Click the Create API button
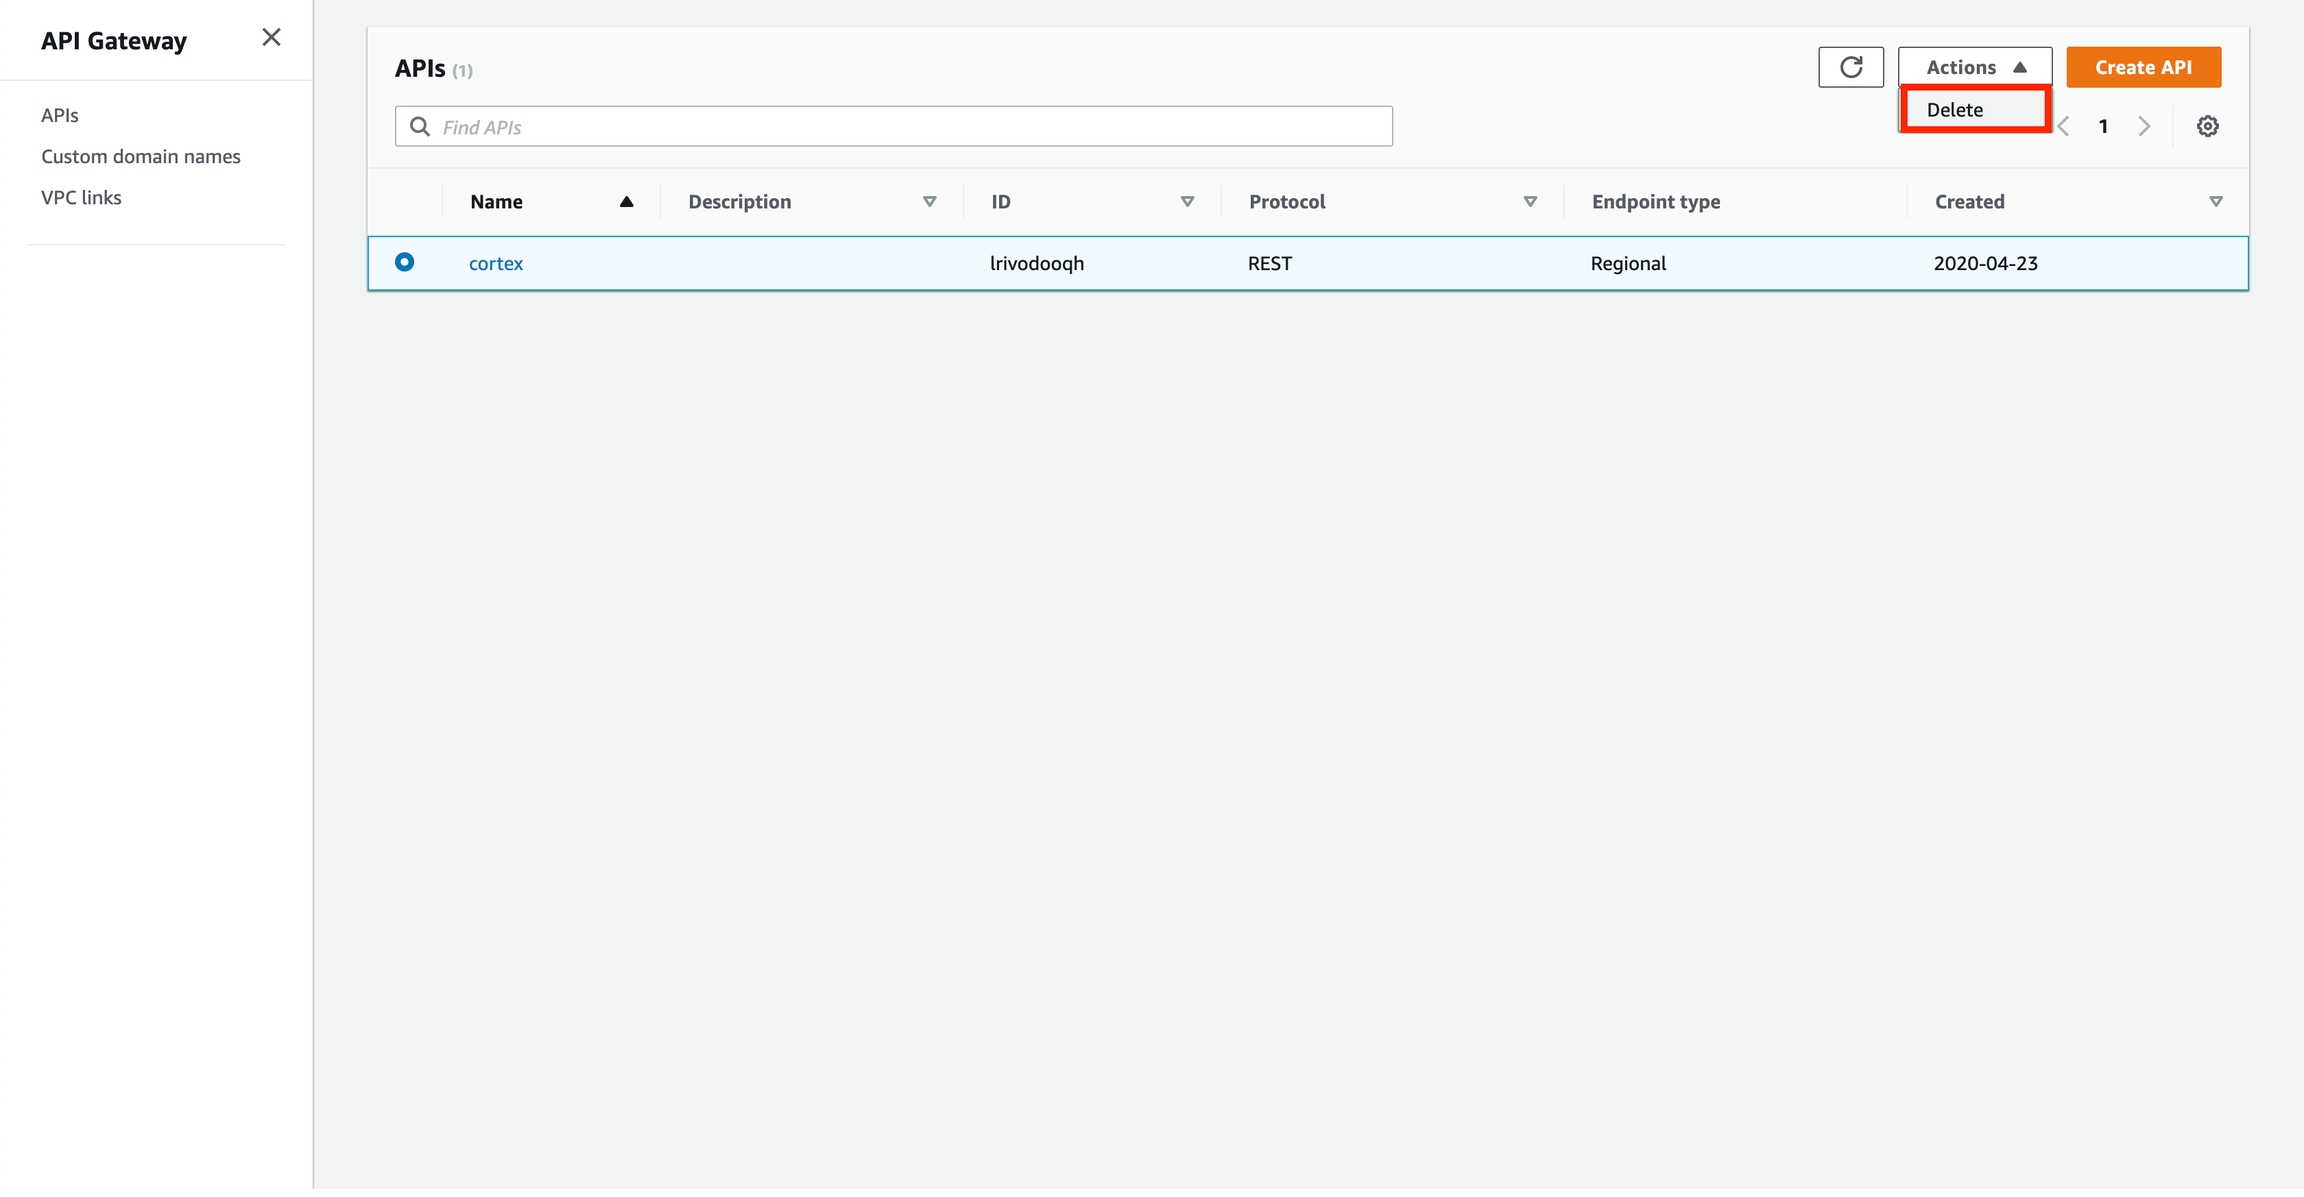Image resolution: width=2304 pixels, height=1197 pixels. 2143,67
